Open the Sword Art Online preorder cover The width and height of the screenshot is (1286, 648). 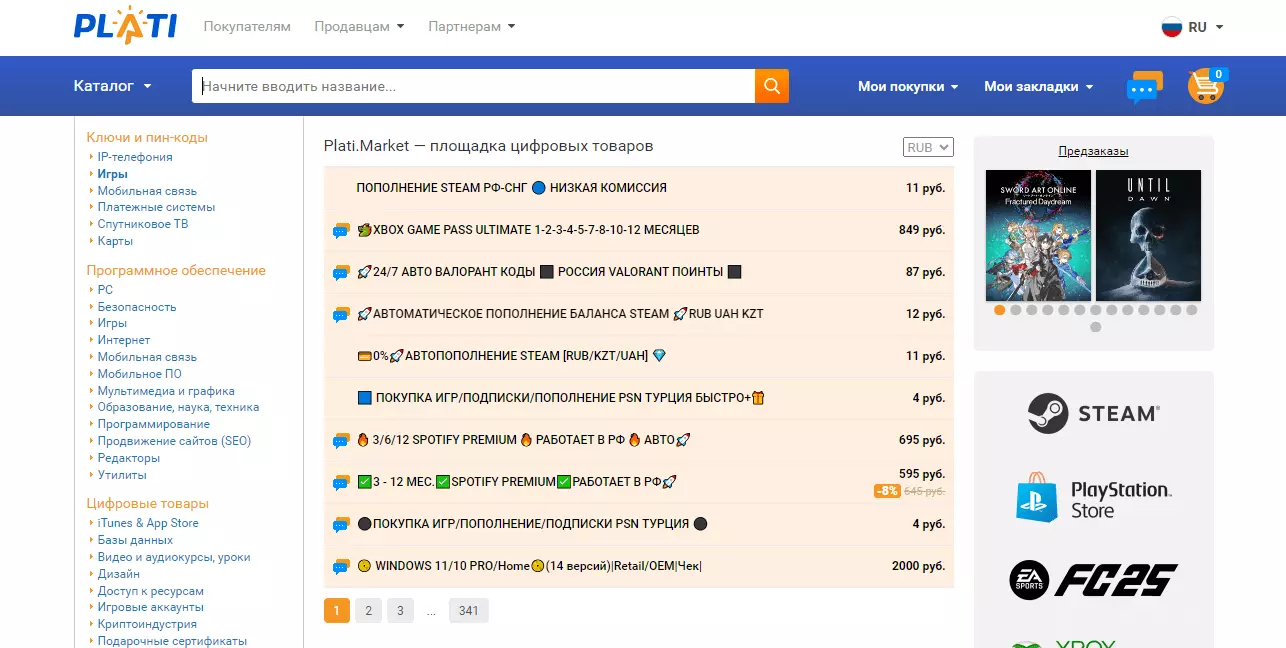pos(1038,235)
